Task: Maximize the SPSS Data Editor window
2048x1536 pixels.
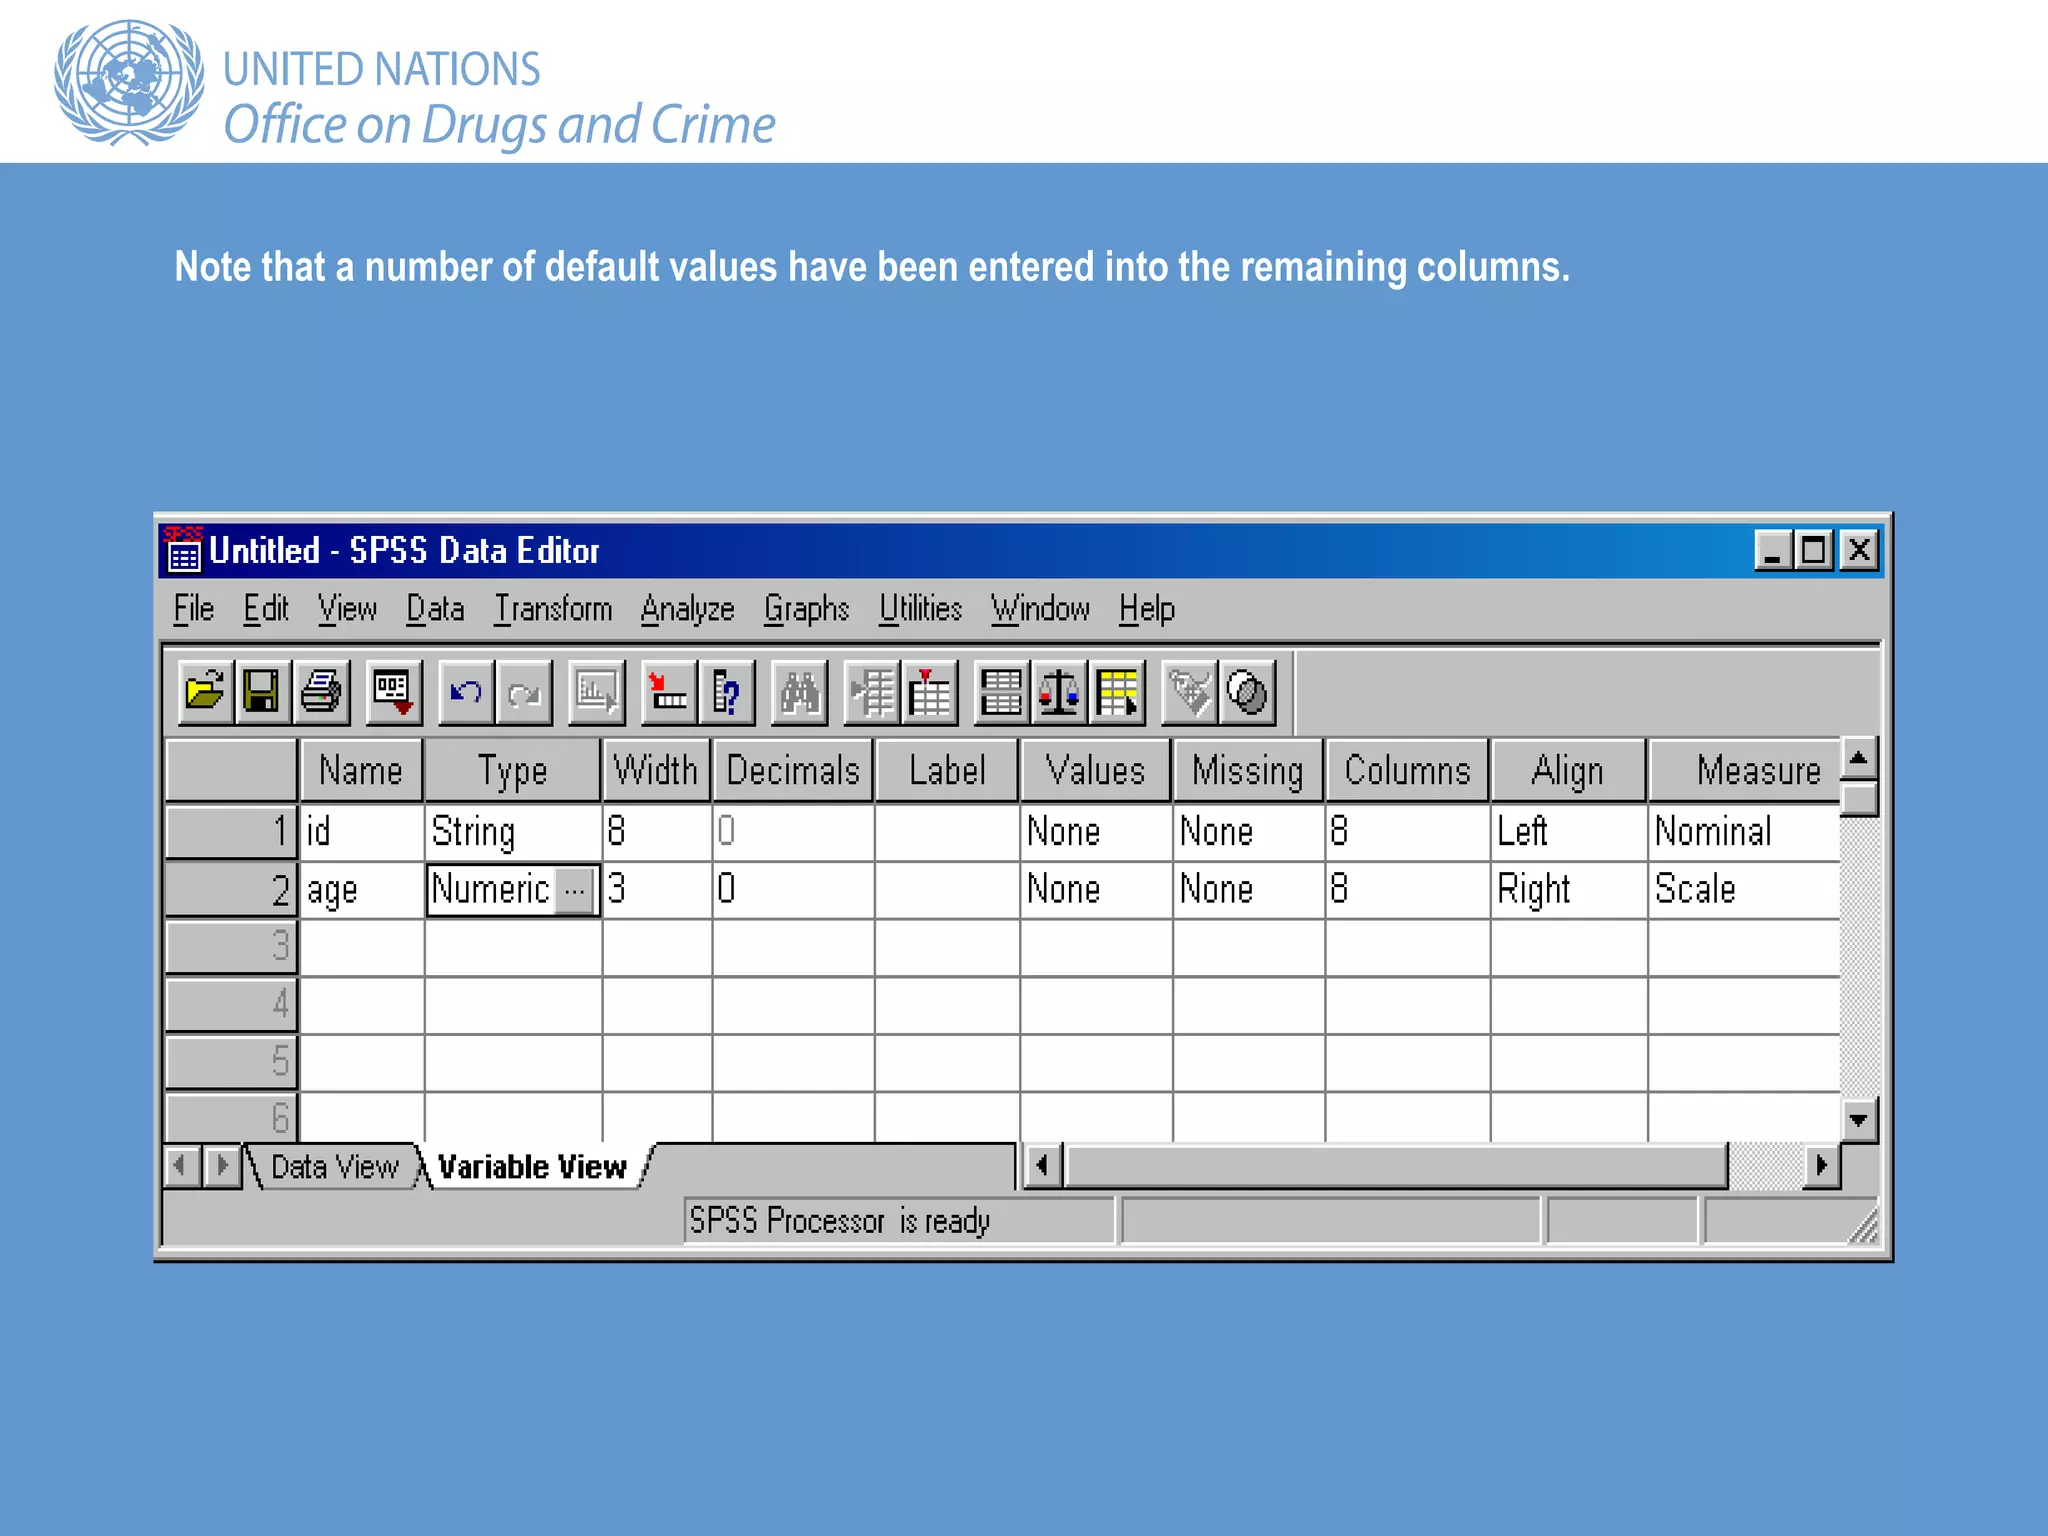Action: [x=1815, y=550]
